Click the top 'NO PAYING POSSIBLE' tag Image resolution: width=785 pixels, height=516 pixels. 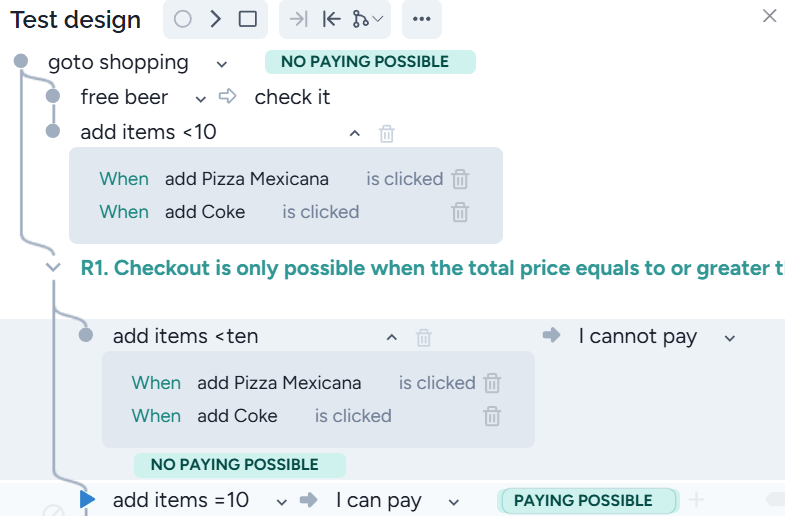click(x=369, y=62)
